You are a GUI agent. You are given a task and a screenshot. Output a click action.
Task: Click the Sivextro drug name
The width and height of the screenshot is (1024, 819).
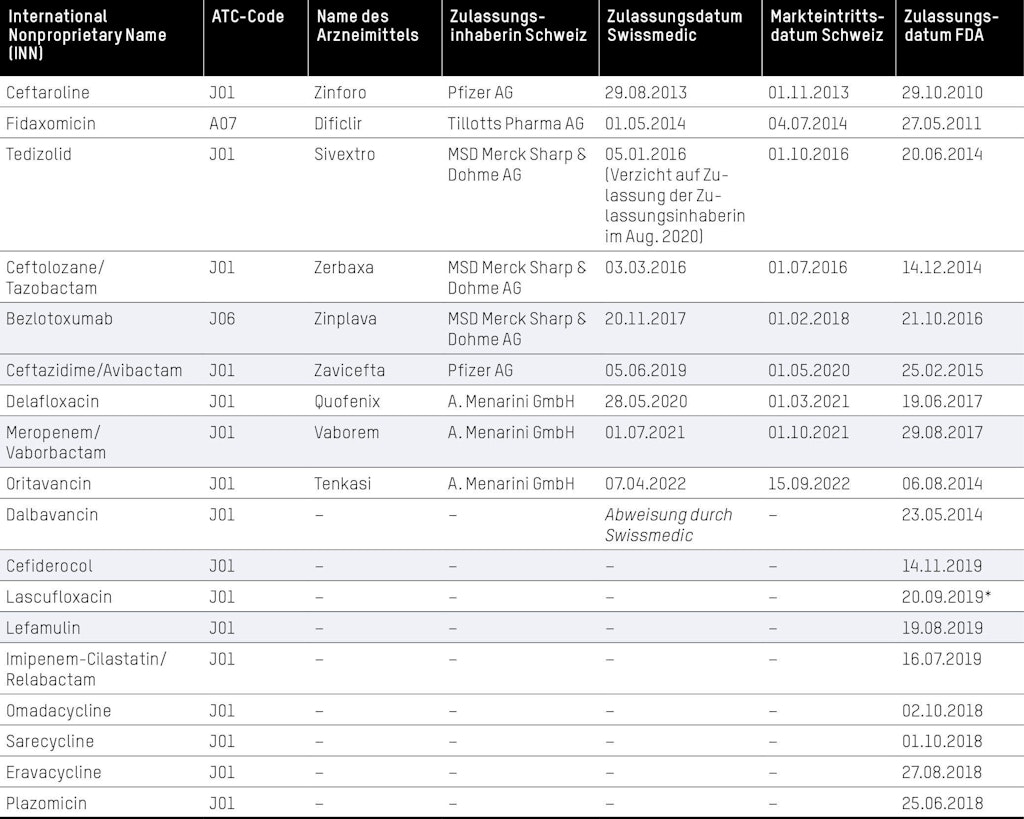click(x=343, y=155)
